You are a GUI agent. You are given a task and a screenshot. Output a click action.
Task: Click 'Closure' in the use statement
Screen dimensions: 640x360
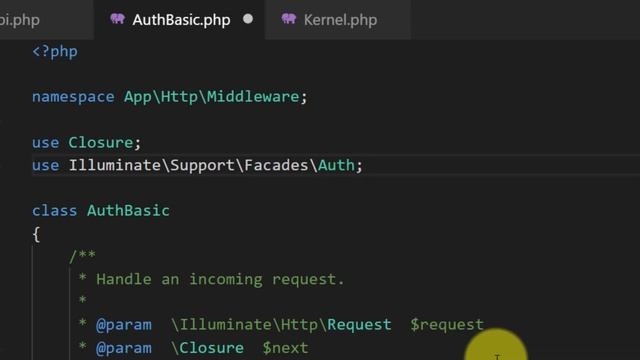point(101,143)
